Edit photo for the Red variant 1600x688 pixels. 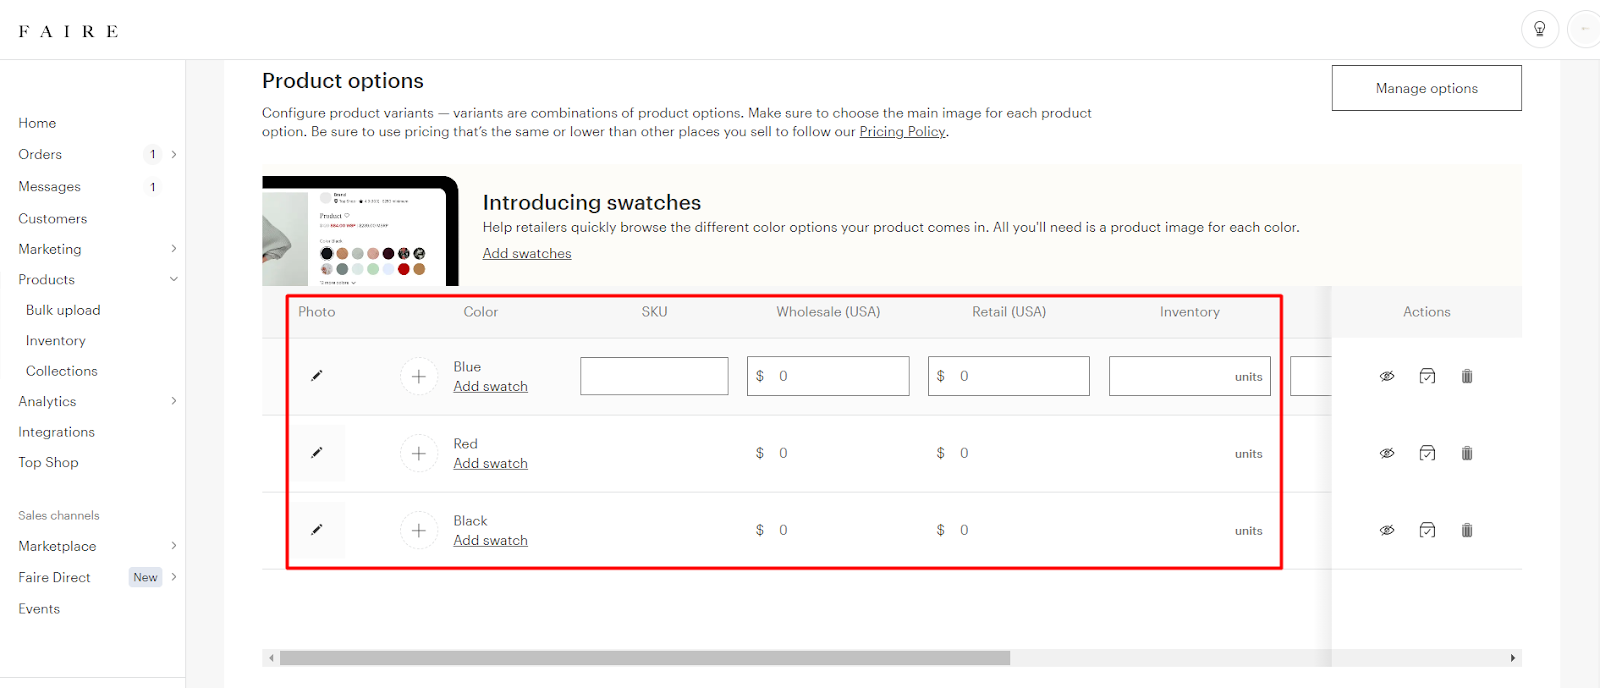[317, 453]
